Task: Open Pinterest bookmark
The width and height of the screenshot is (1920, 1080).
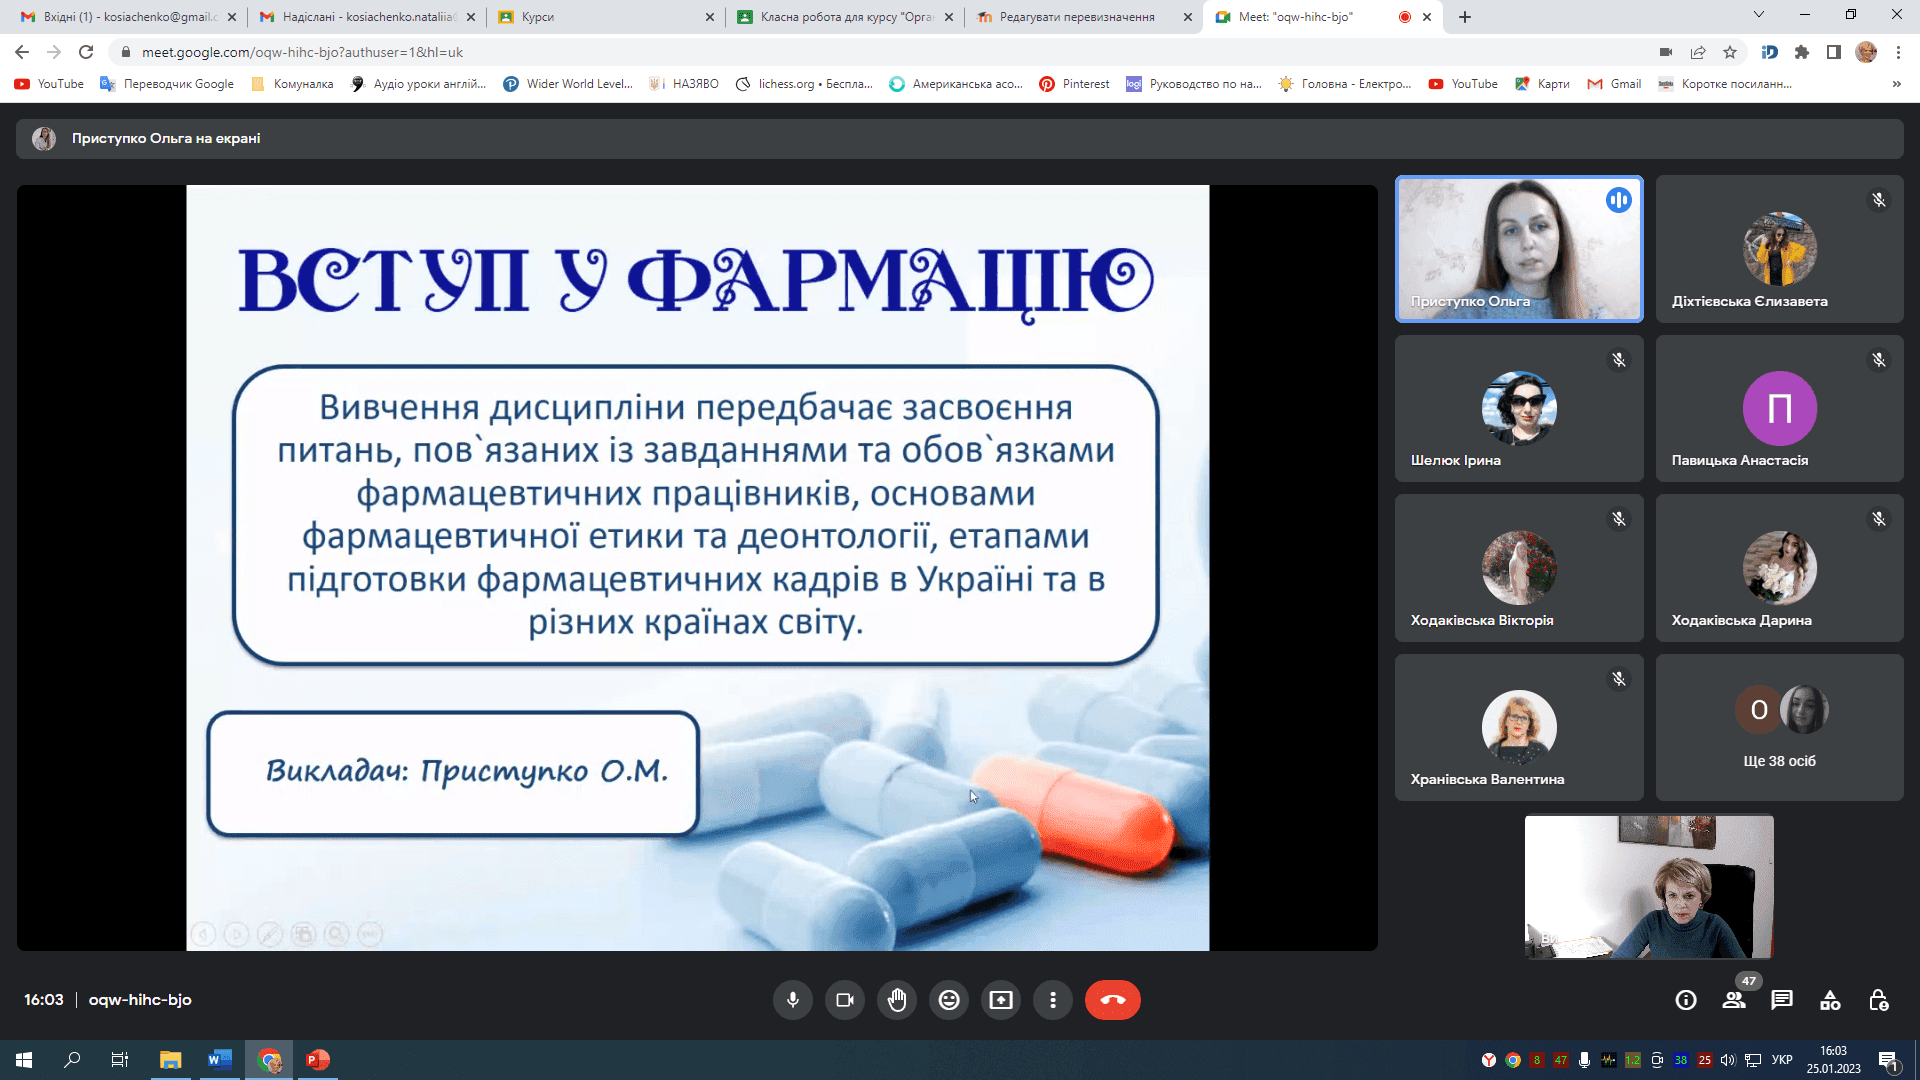Action: click(1075, 84)
